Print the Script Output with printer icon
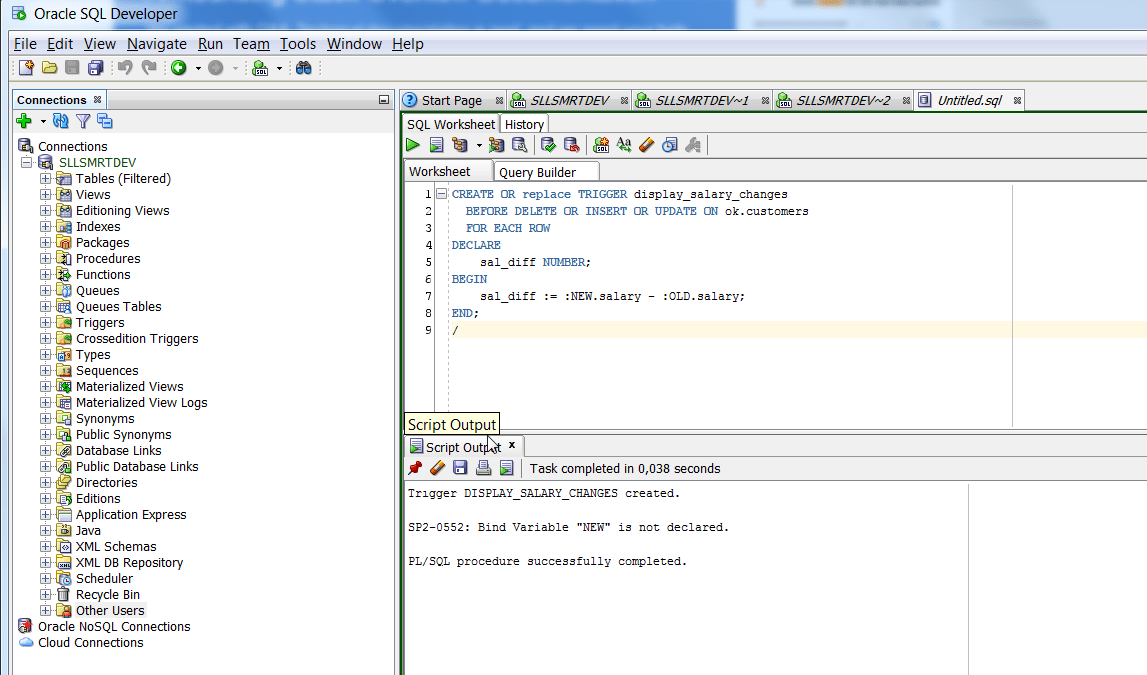1147x675 pixels. pyautogui.click(x=483, y=468)
